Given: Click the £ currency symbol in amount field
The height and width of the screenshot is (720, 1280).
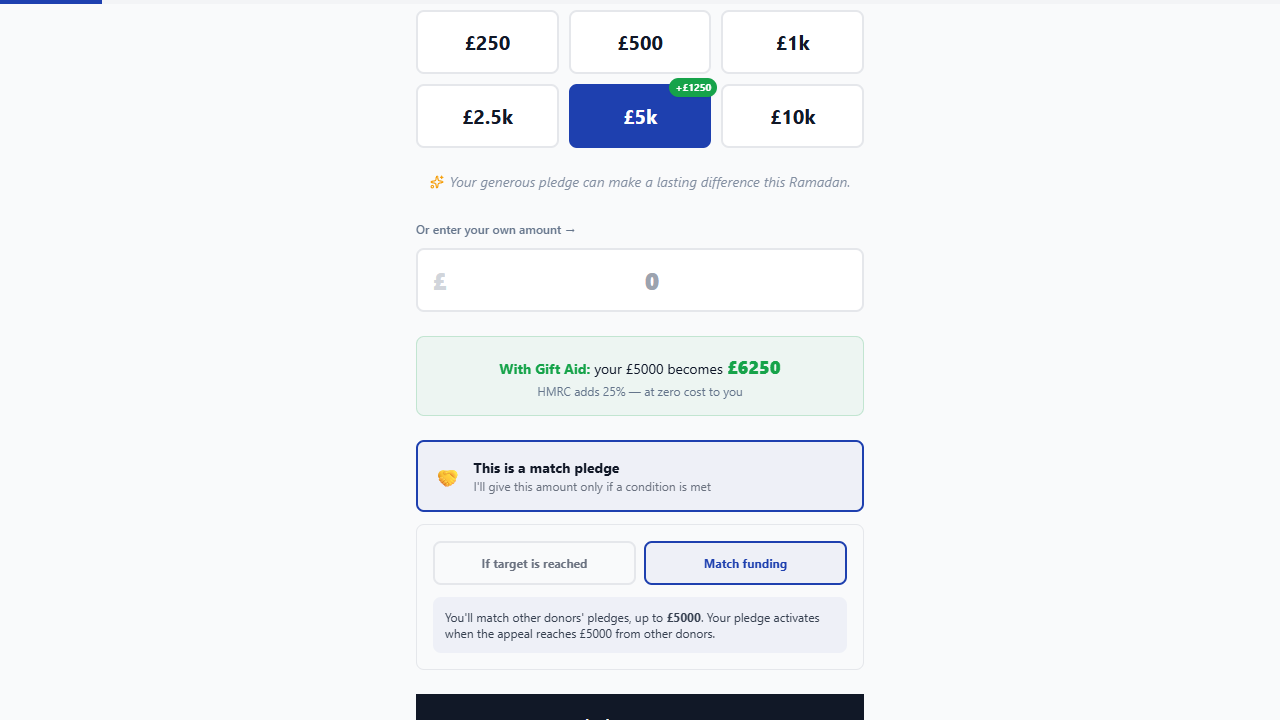Looking at the screenshot, I should tap(440, 282).
